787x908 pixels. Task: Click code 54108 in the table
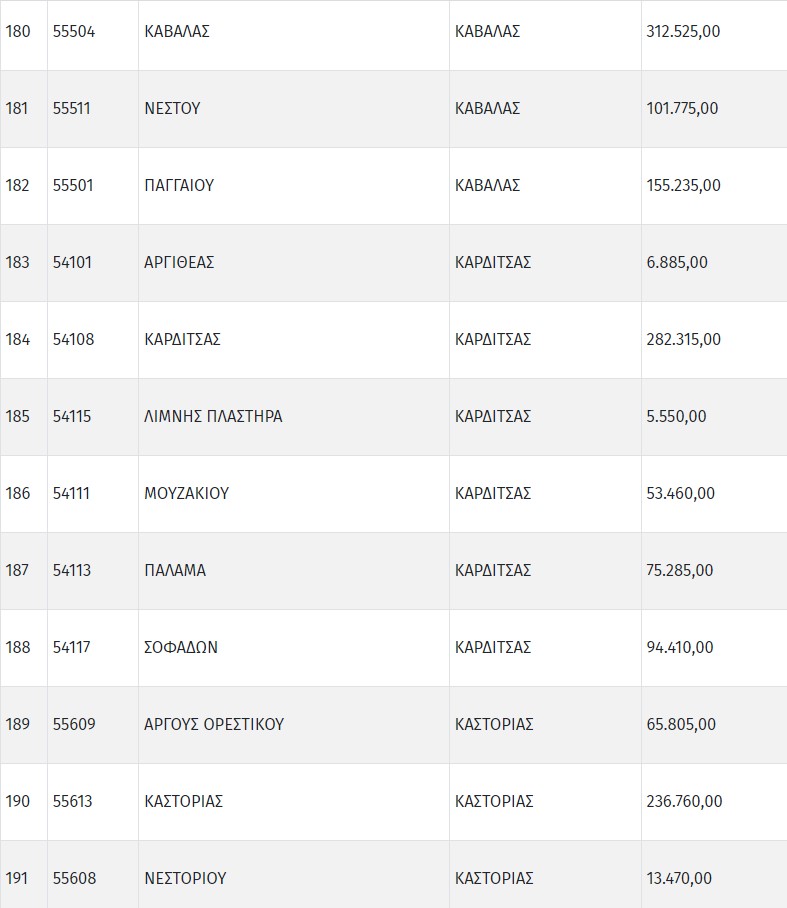click(x=73, y=339)
